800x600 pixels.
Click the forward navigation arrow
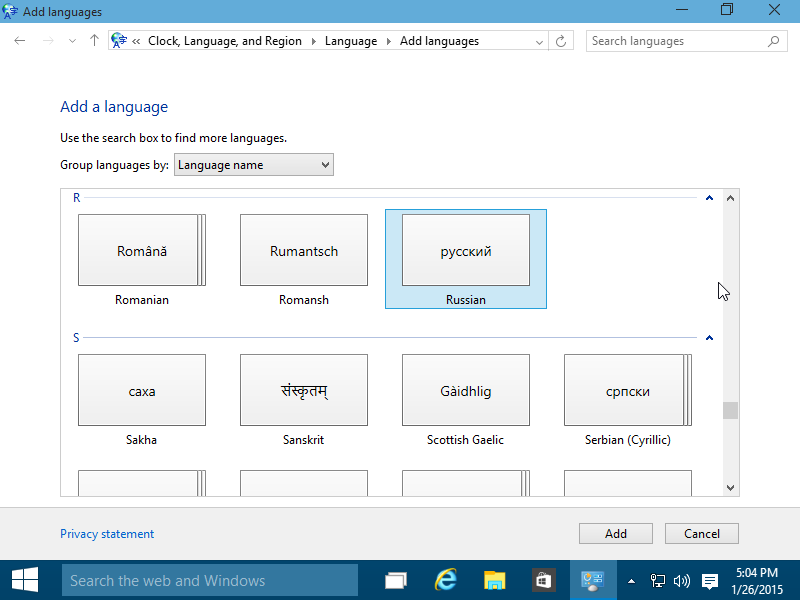[x=48, y=41]
